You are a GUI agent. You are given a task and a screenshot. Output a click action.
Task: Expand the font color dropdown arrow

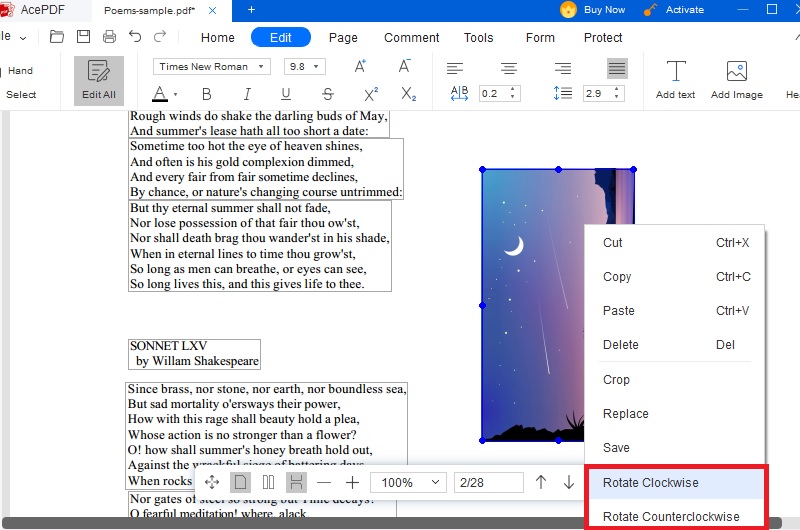point(176,94)
